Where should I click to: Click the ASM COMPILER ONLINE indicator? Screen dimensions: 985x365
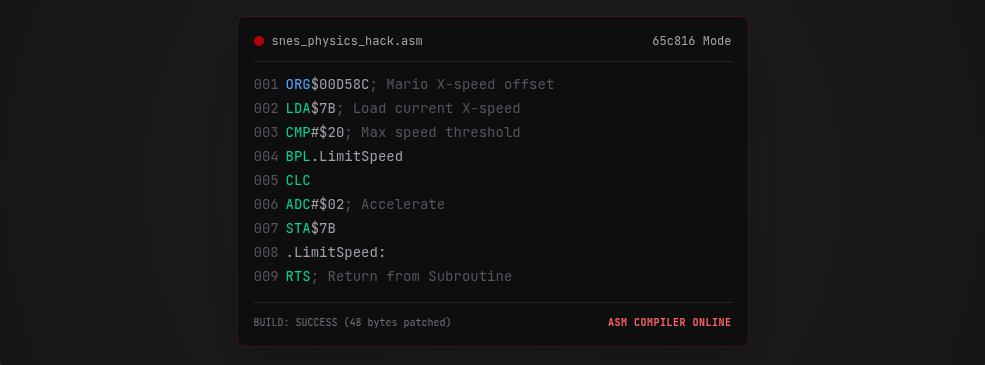(670, 322)
